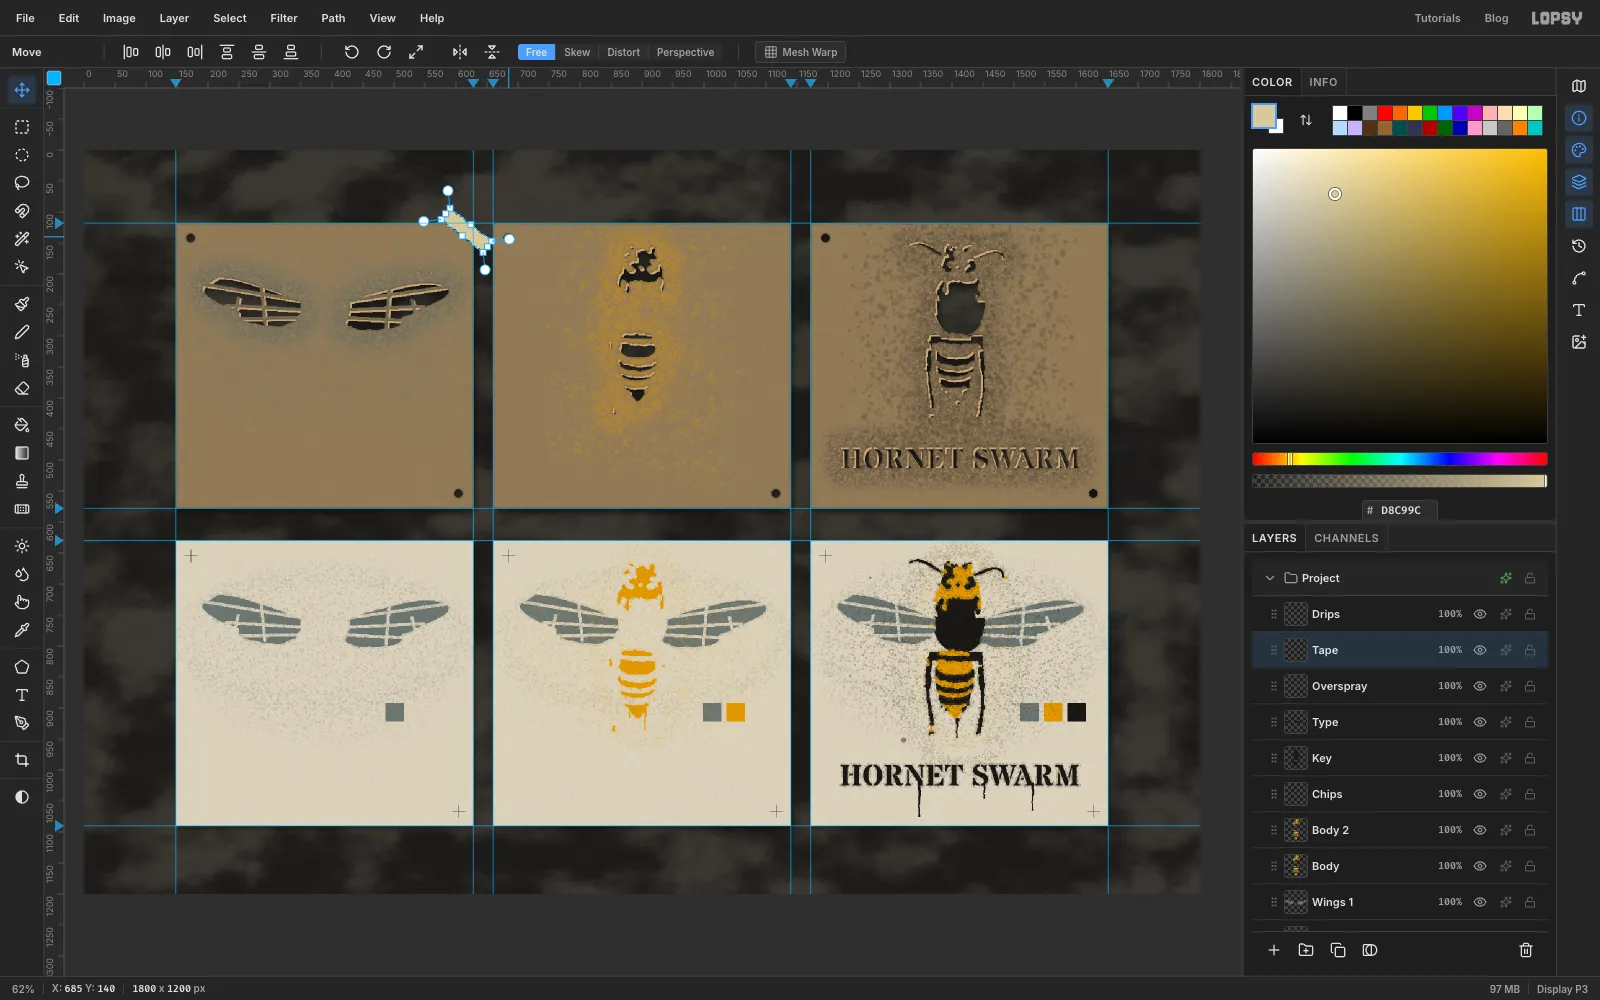
Task: Open the Tutorials link
Action: click(x=1437, y=18)
